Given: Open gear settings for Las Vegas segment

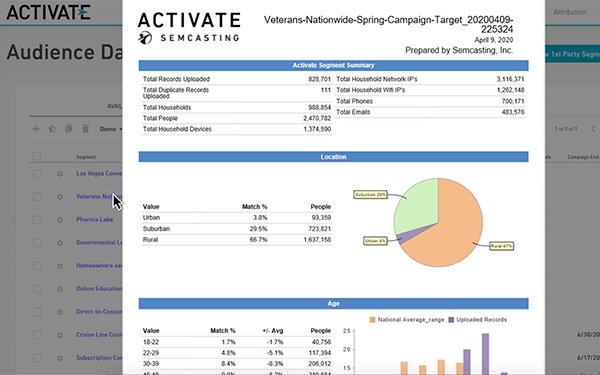Looking at the screenshot, I should click(60, 174).
